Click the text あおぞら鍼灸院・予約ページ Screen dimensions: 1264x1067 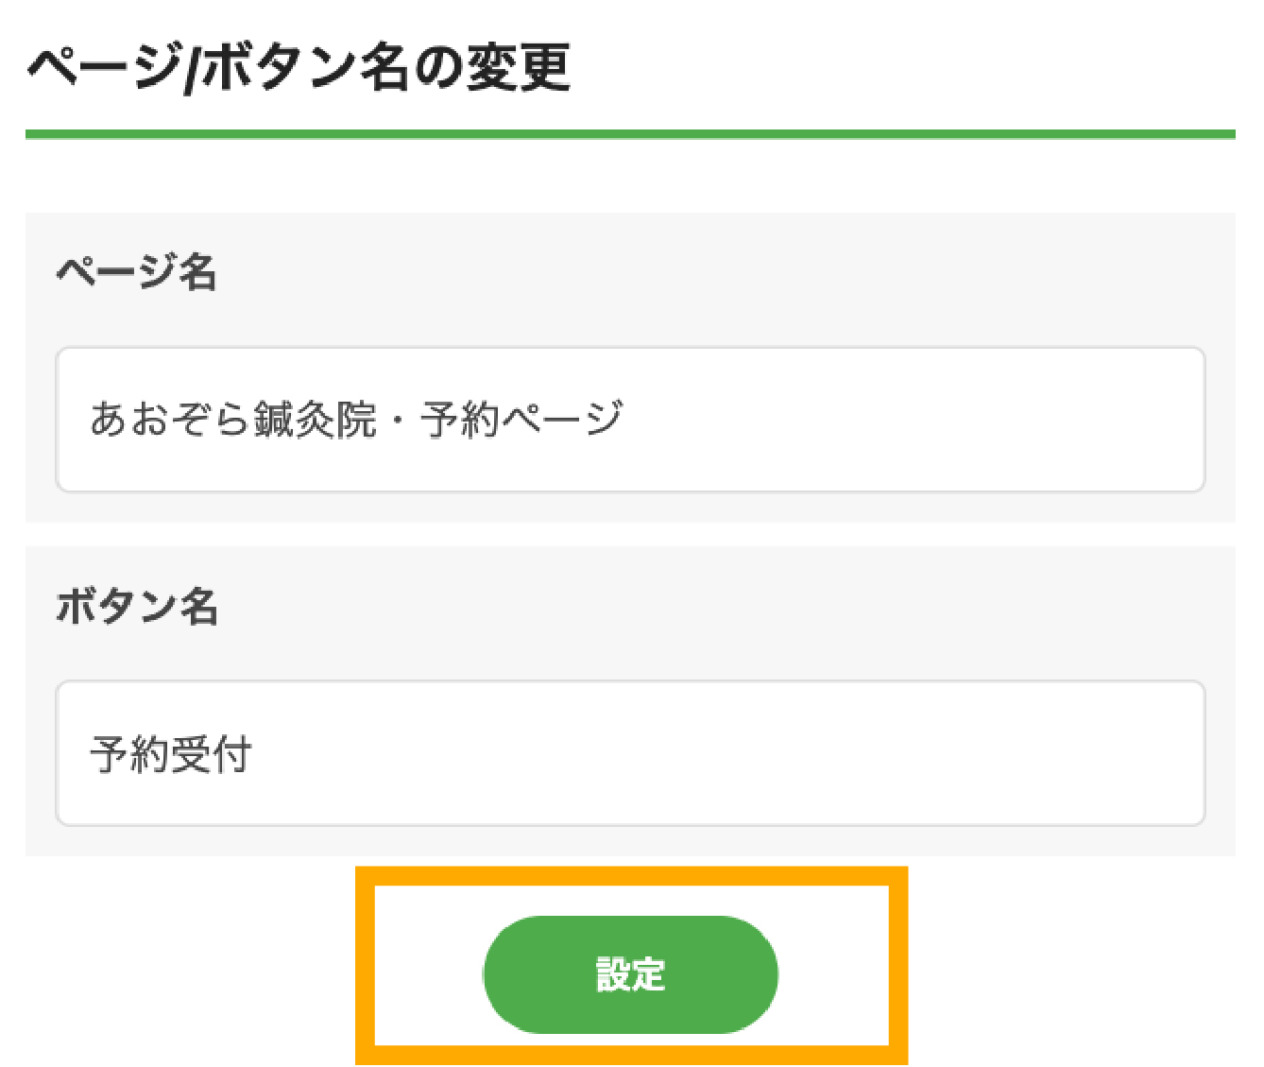coord(356,419)
